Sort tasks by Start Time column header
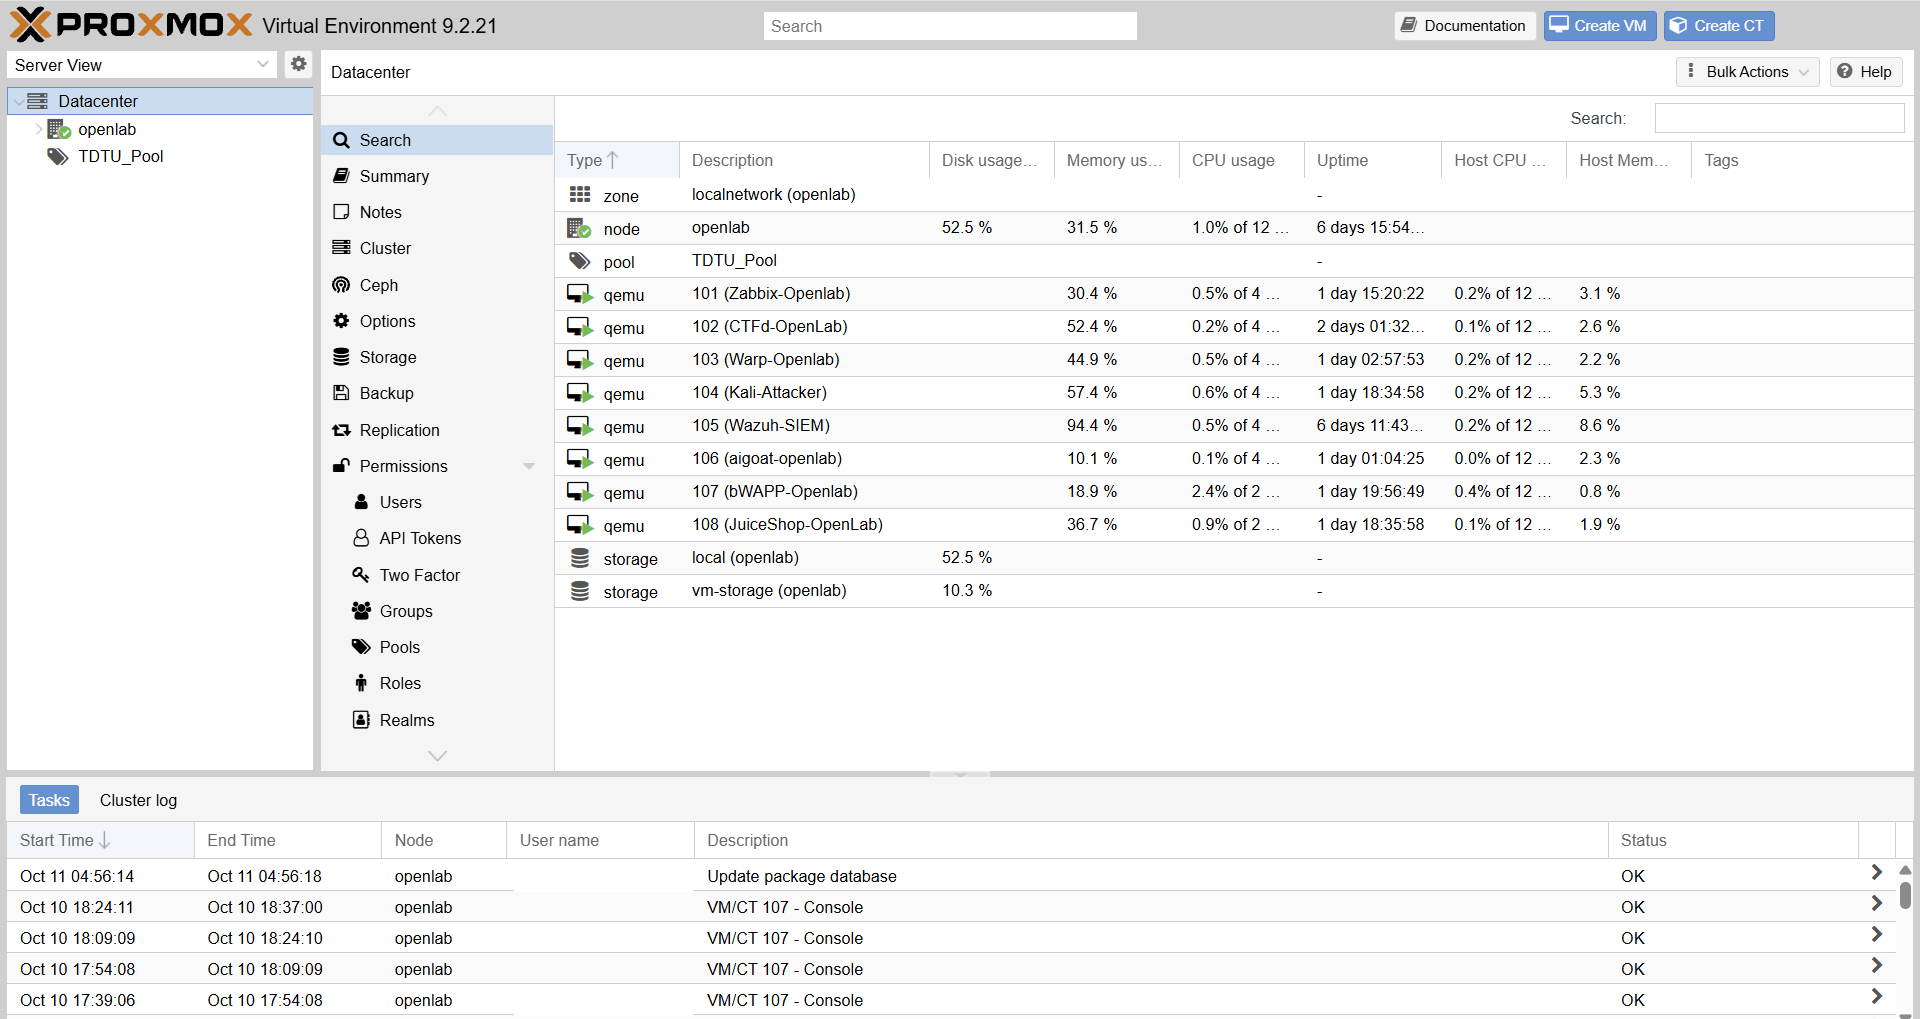The height and width of the screenshot is (1019, 1920). tap(100, 840)
